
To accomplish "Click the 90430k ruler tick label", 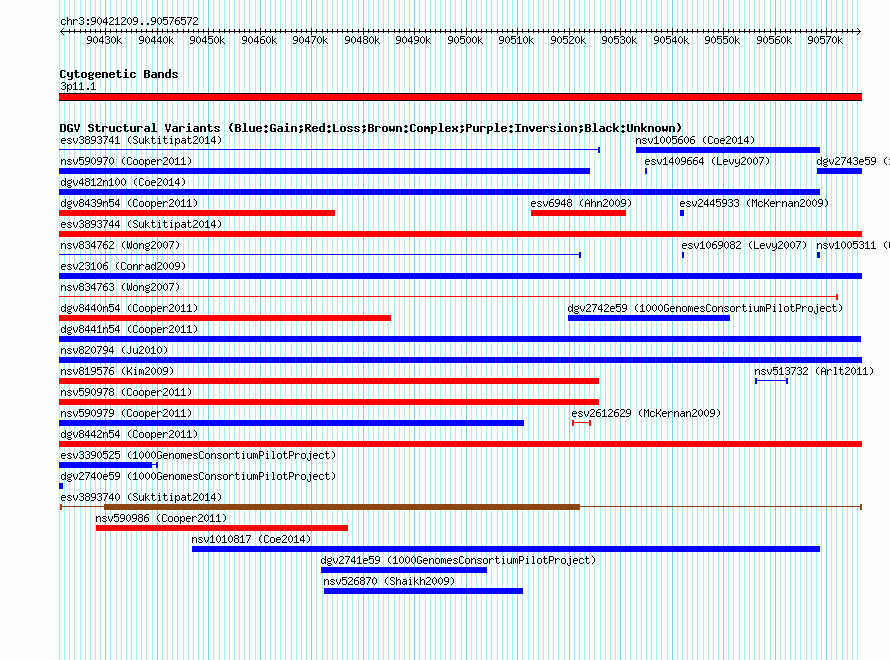I will tap(104, 40).
